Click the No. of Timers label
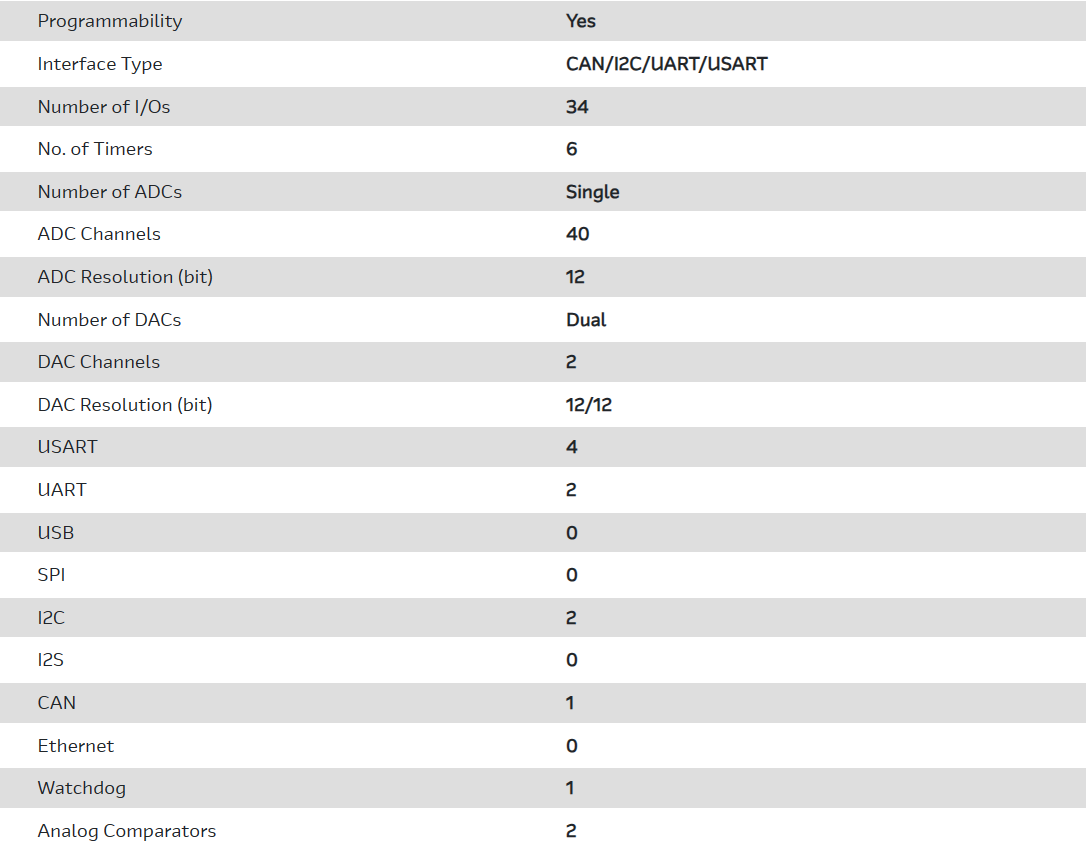The width and height of the screenshot is (1086, 848). pos(95,149)
